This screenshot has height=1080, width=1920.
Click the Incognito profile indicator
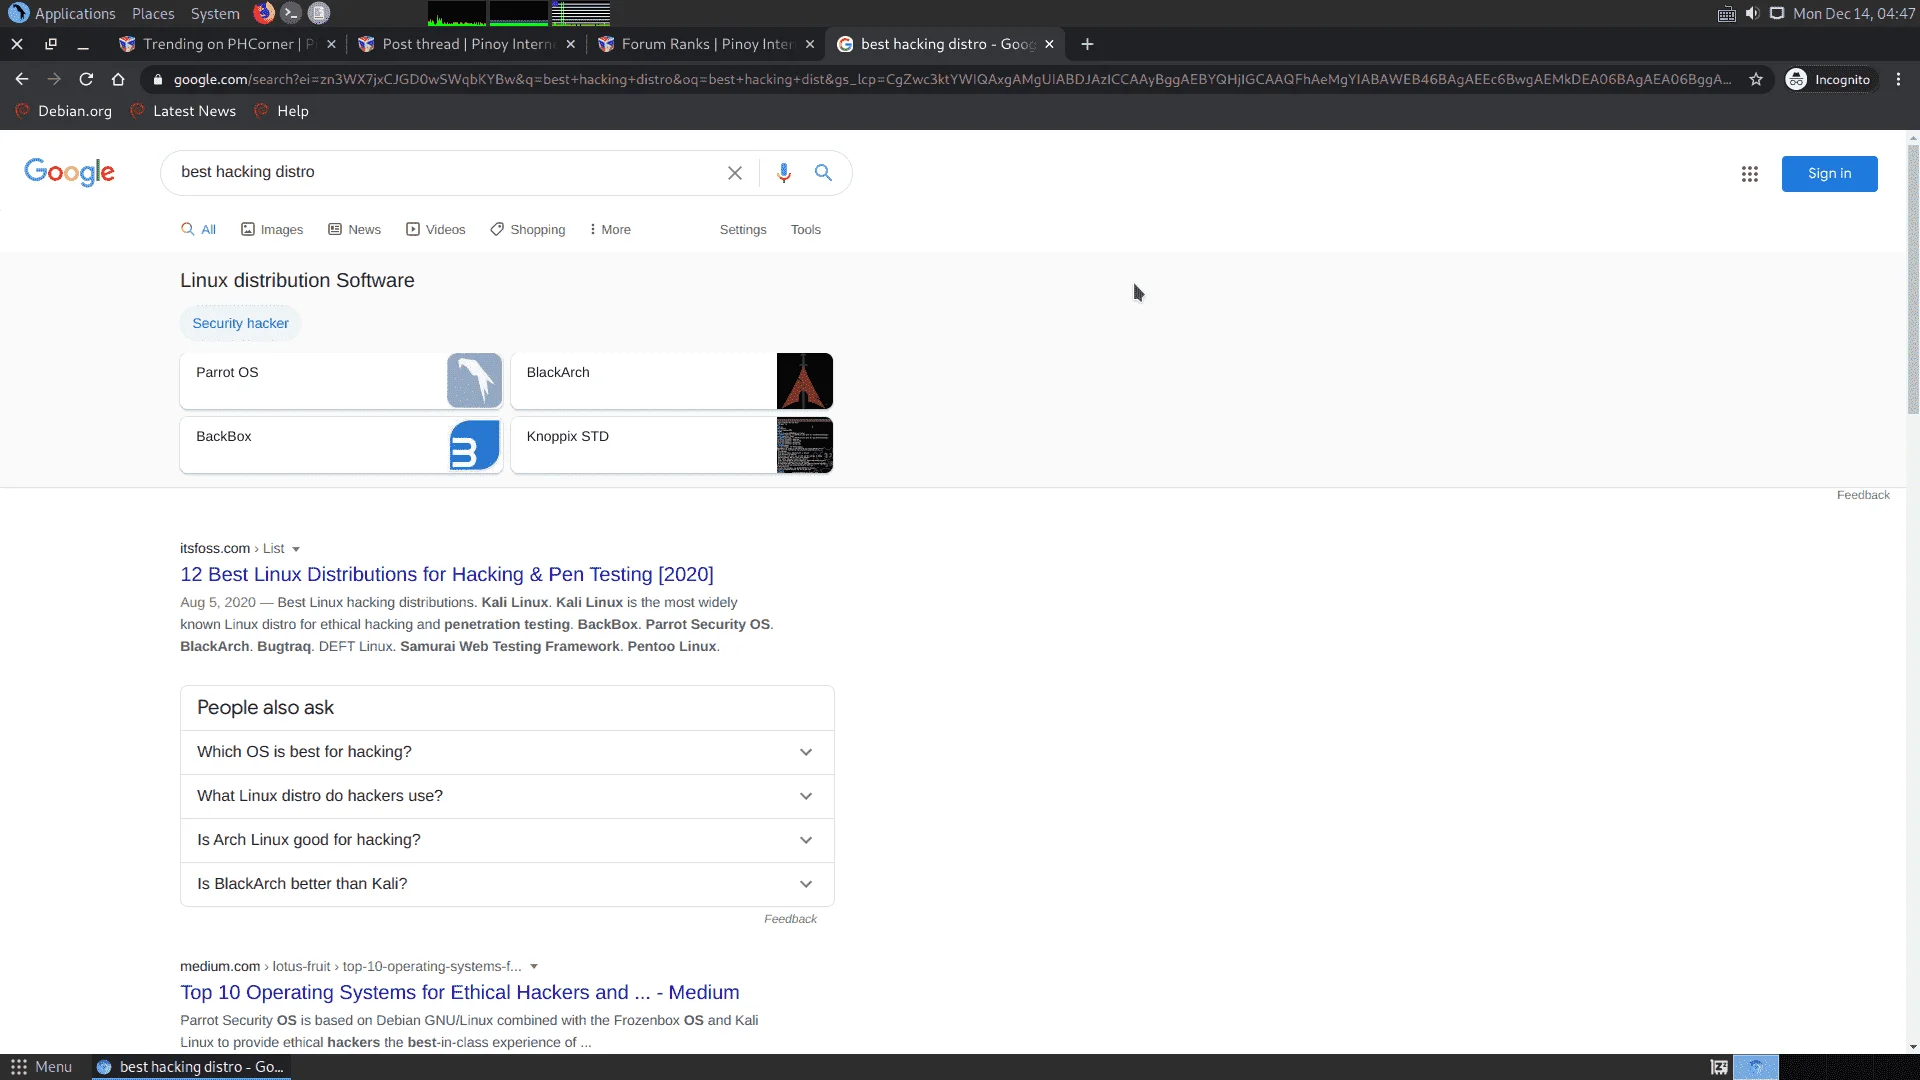click(x=1829, y=79)
